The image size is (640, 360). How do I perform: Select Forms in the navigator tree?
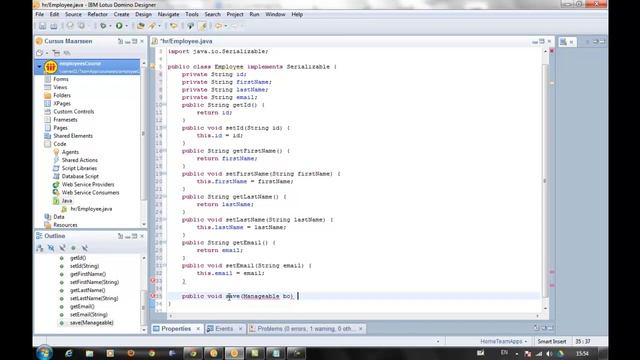61,79
